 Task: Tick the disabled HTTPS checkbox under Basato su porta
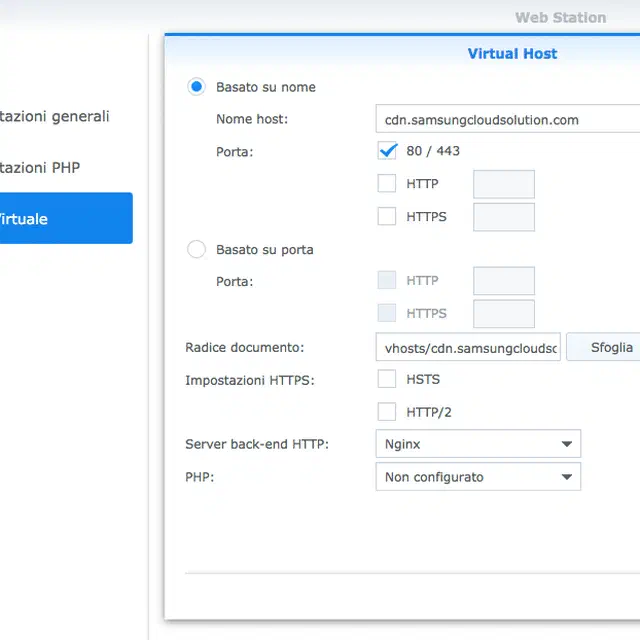(387, 313)
